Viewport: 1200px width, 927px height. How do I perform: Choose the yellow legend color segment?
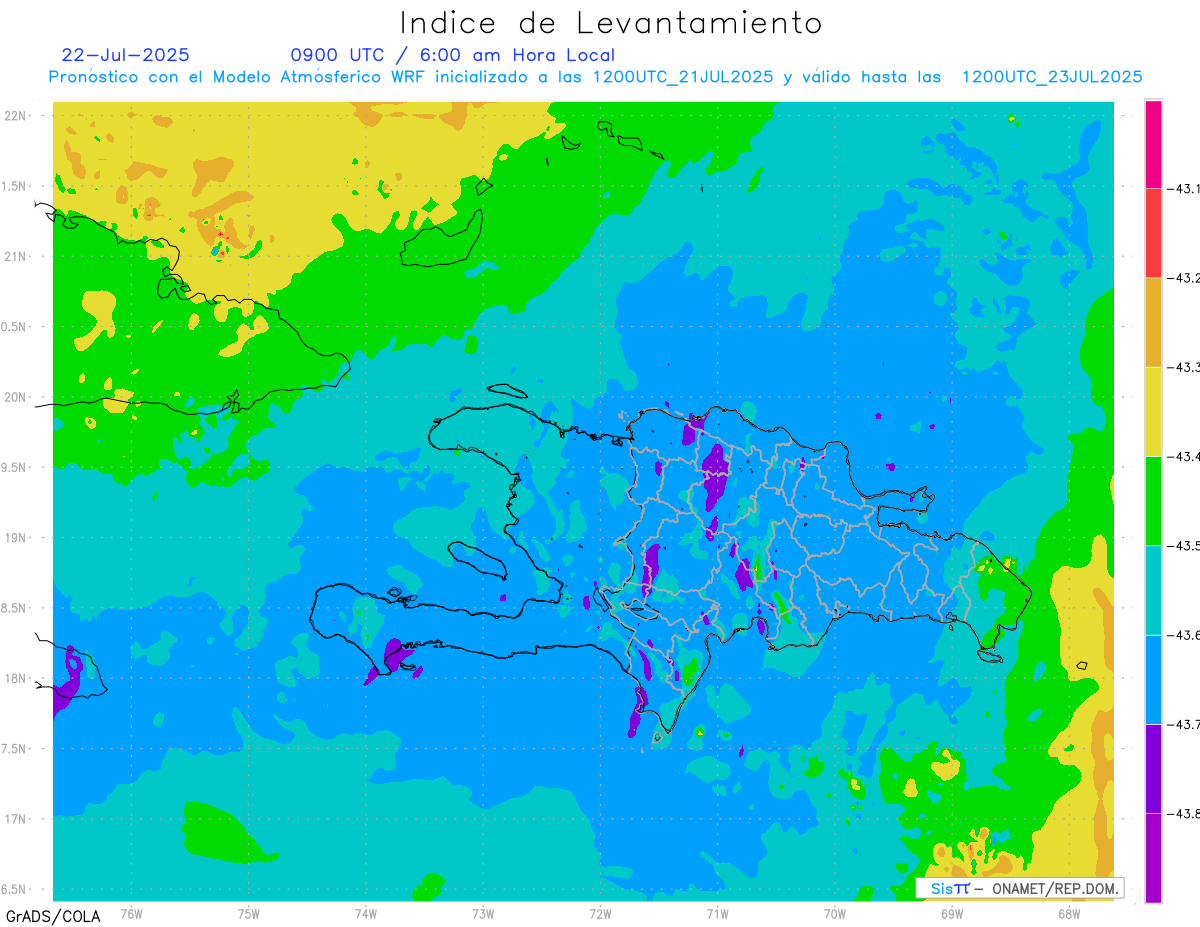[1153, 411]
